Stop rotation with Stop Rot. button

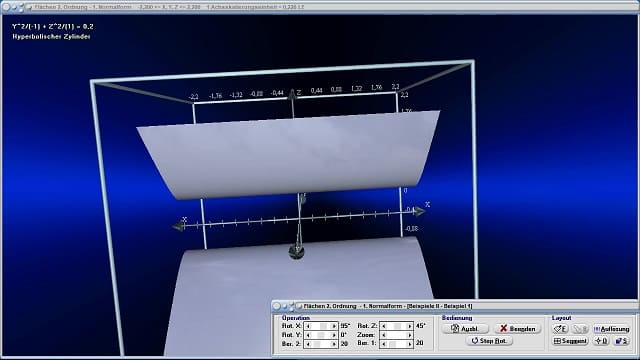click(489, 341)
